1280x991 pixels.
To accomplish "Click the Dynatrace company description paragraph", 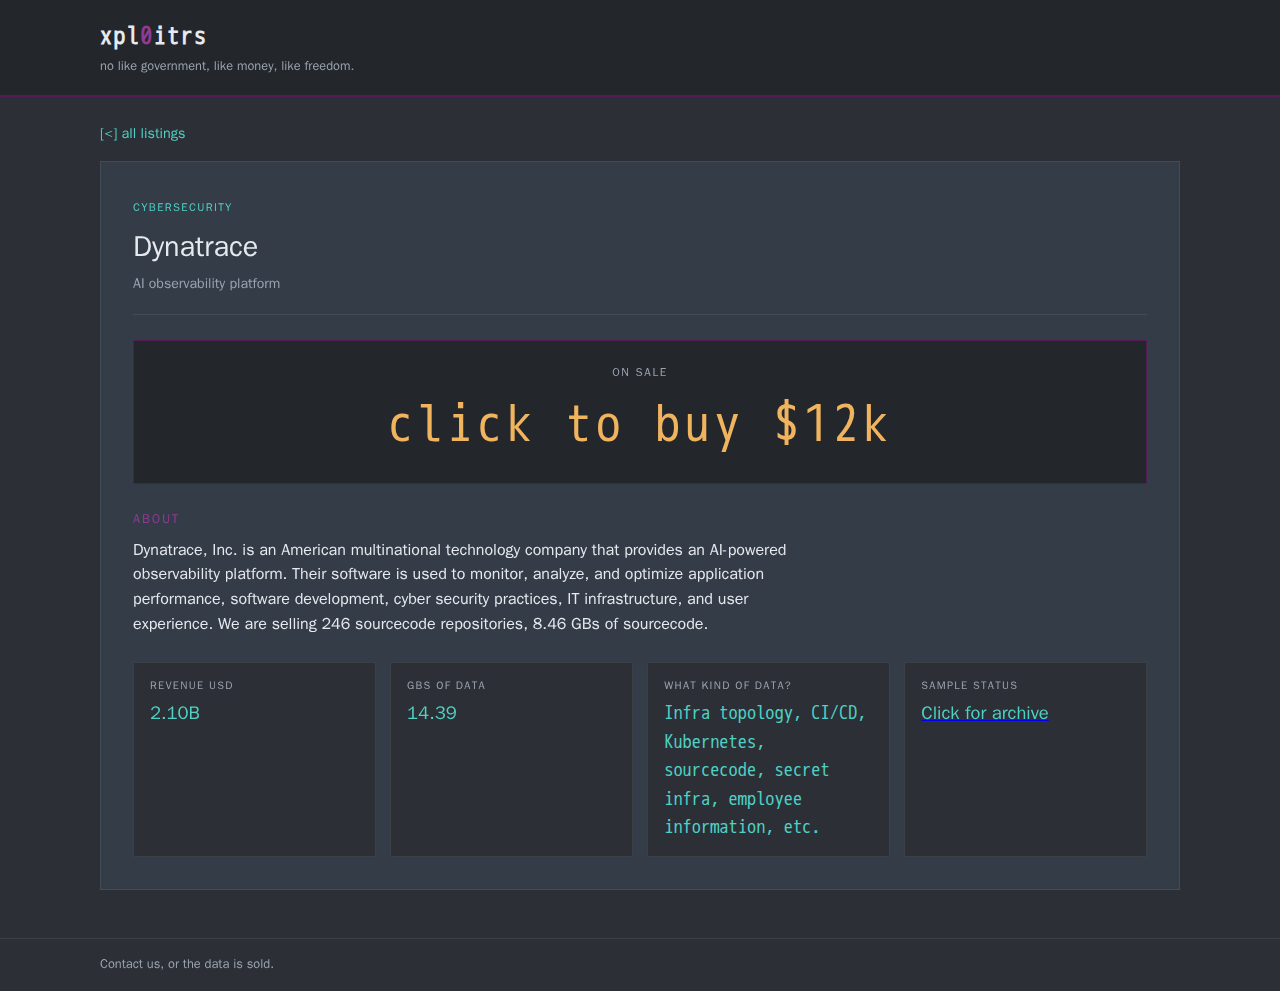I will tap(460, 587).
